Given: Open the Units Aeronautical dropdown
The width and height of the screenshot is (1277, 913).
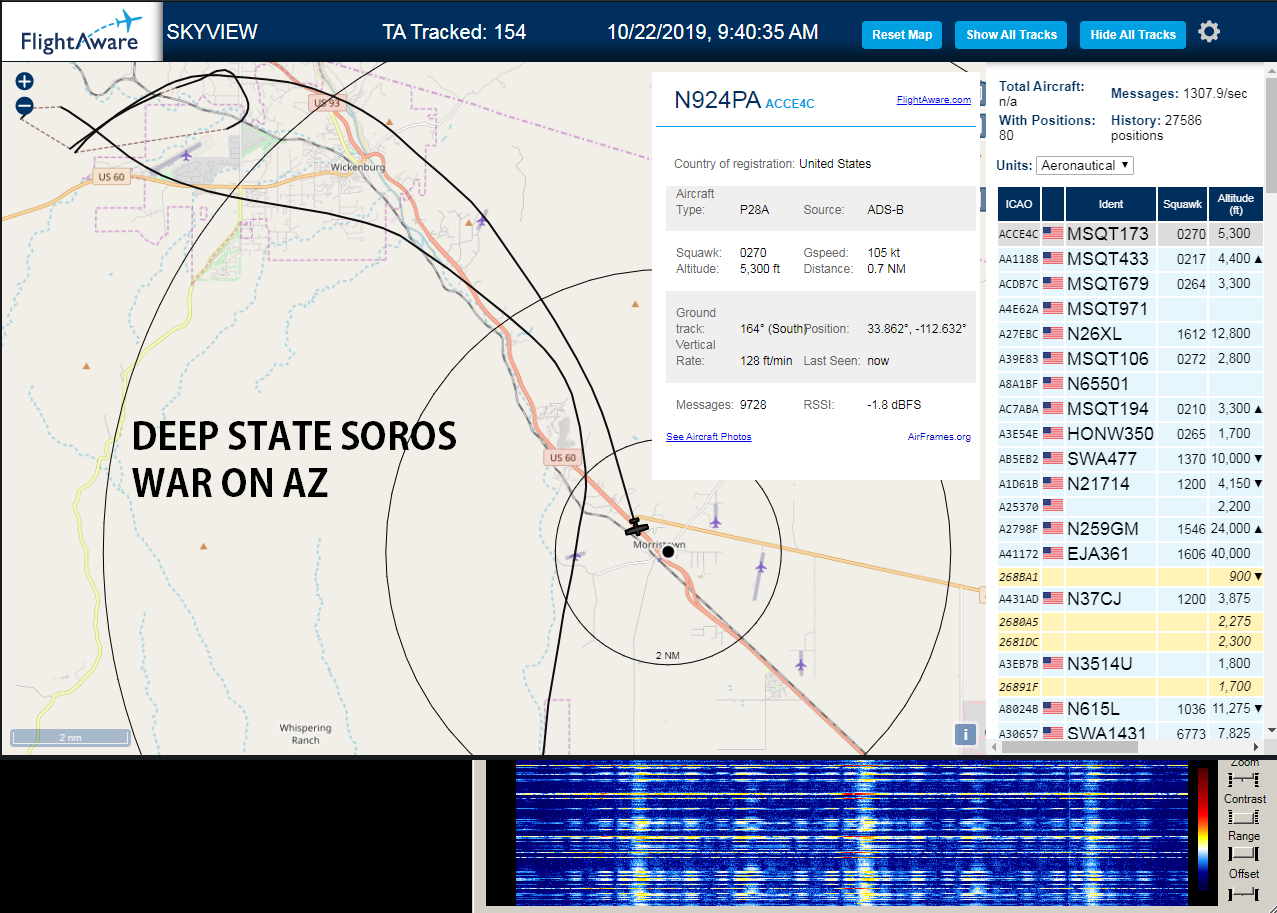Looking at the screenshot, I should [x=1085, y=165].
